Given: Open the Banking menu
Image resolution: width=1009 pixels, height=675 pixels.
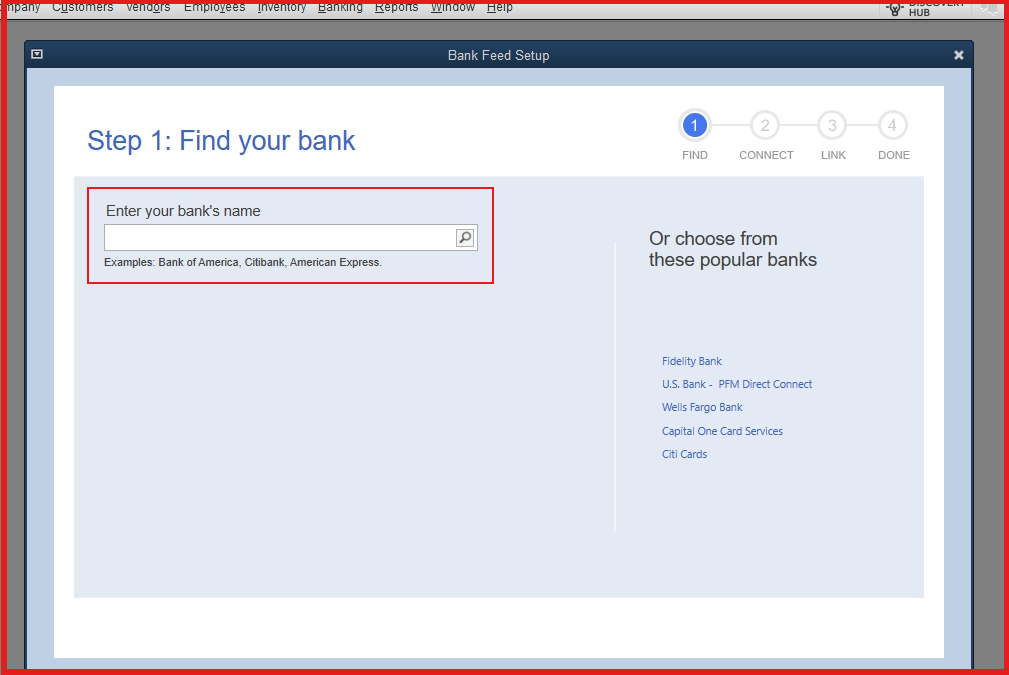Looking at the screenshot, I should coord(340,7).
